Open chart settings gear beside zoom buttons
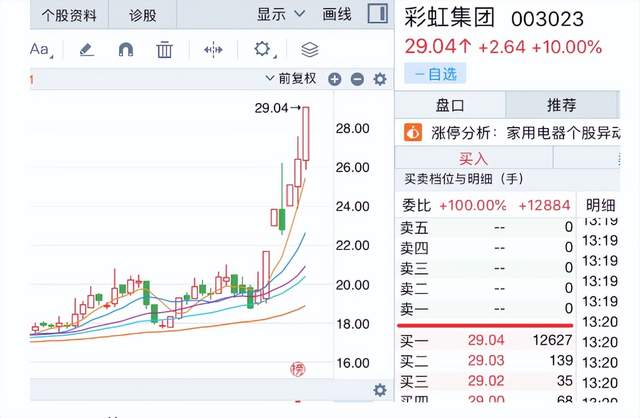This screenshot has width=640, height=418. 379,79
